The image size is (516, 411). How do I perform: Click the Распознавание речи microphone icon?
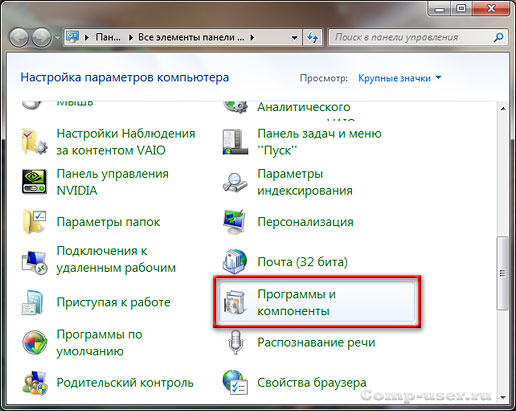coord(235,342)
